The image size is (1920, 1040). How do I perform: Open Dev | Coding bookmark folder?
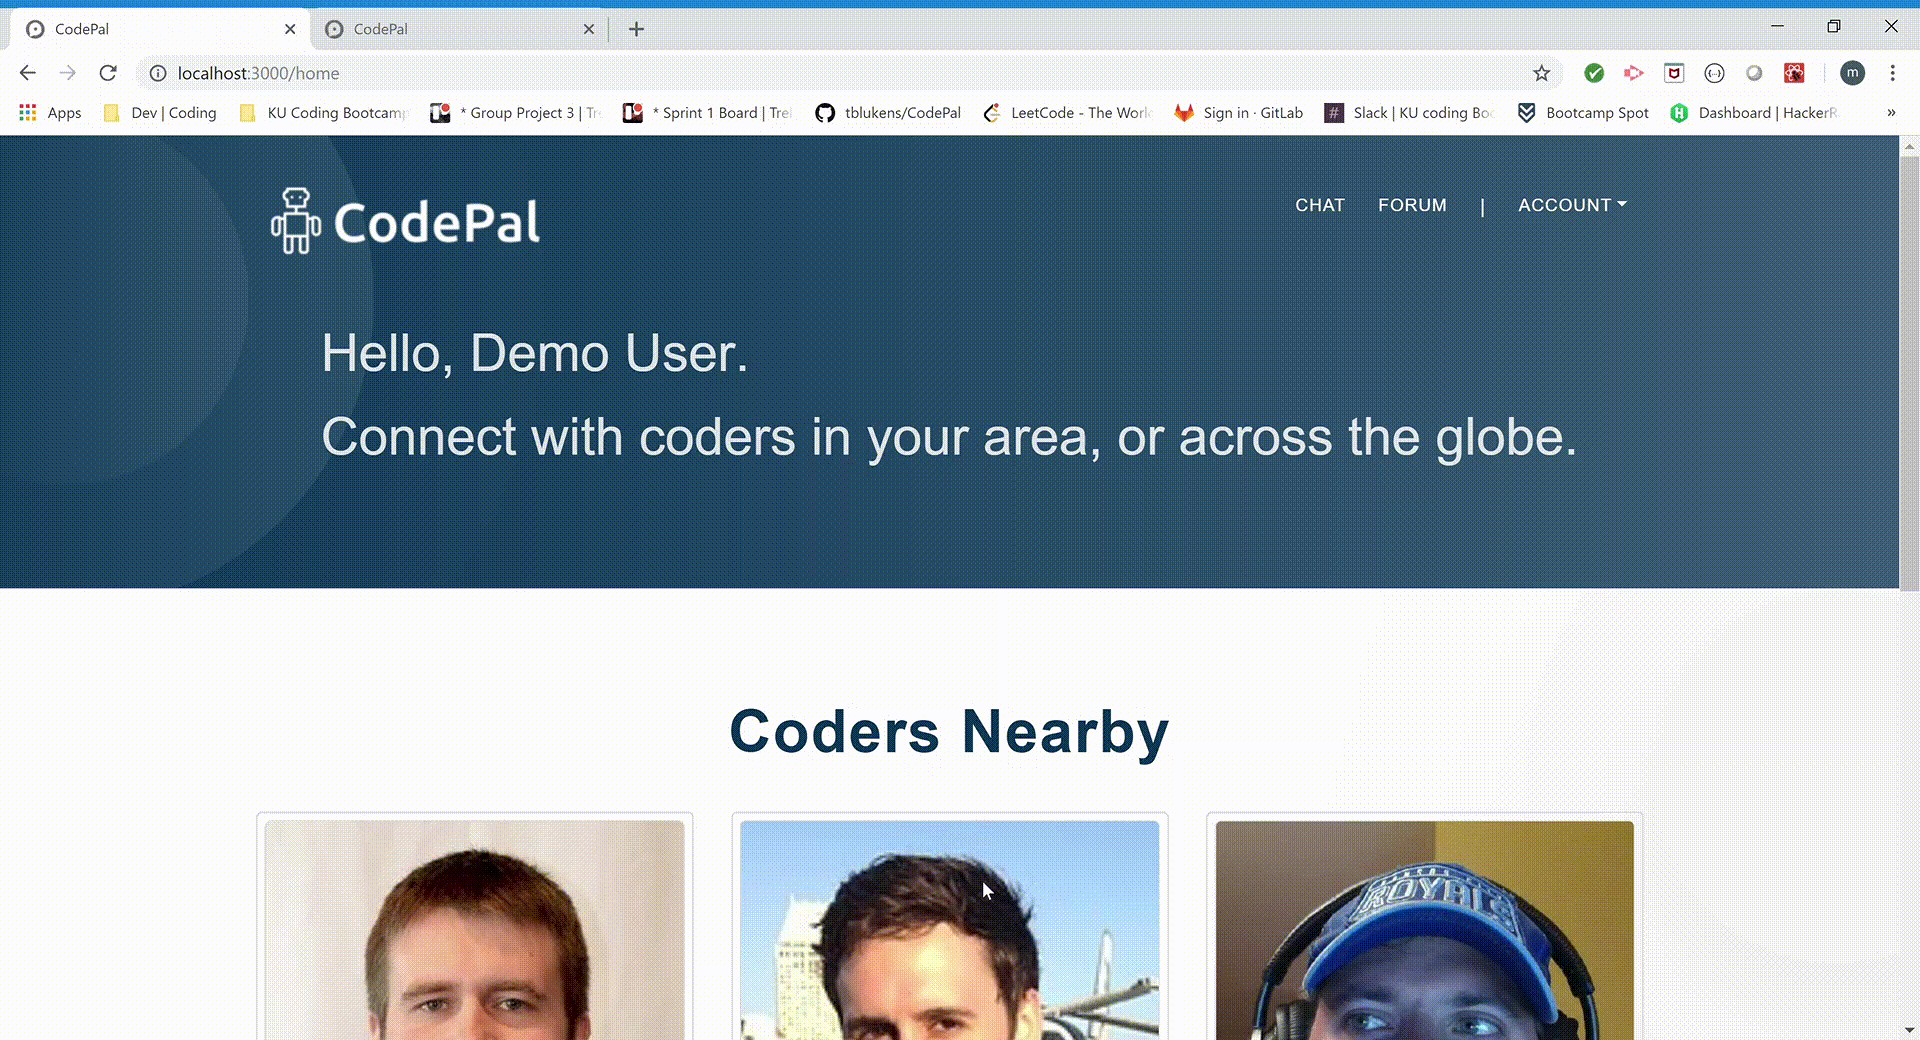pyautogui.click(x=160, y=113)
